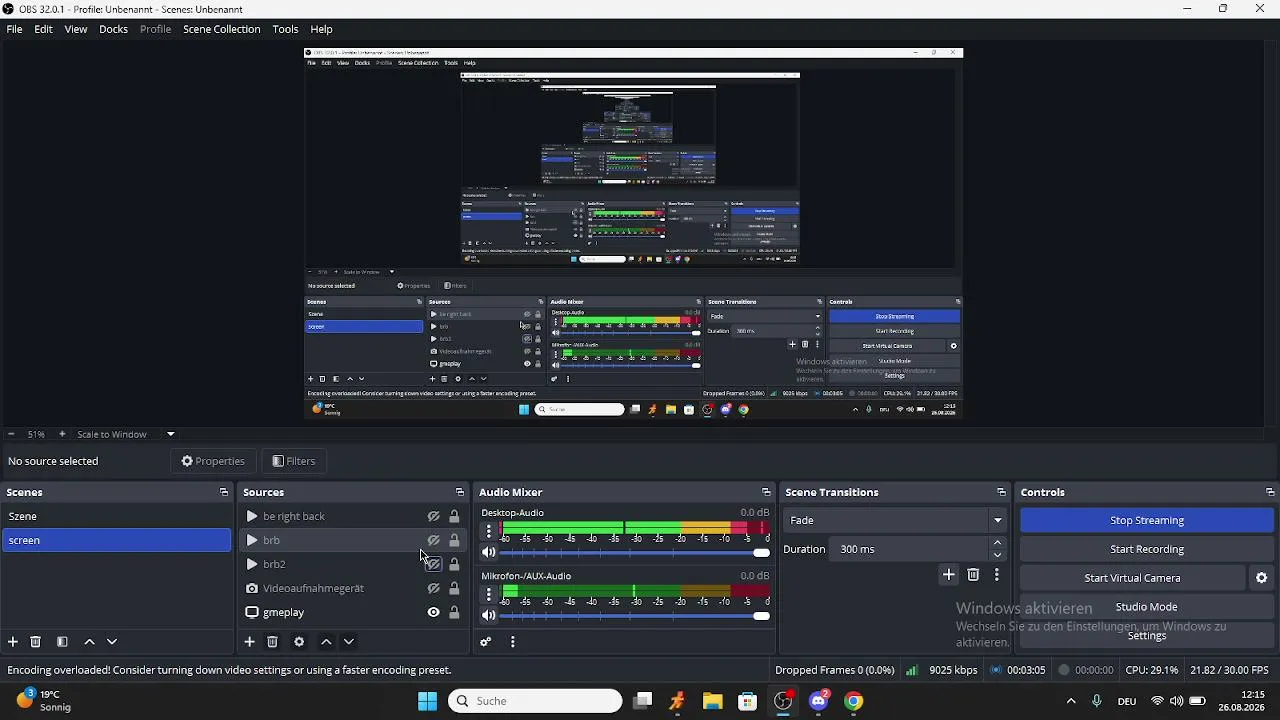Click the Stop Streaming button
This screenshot has width=1280, height=720.
click(1147, 520)
